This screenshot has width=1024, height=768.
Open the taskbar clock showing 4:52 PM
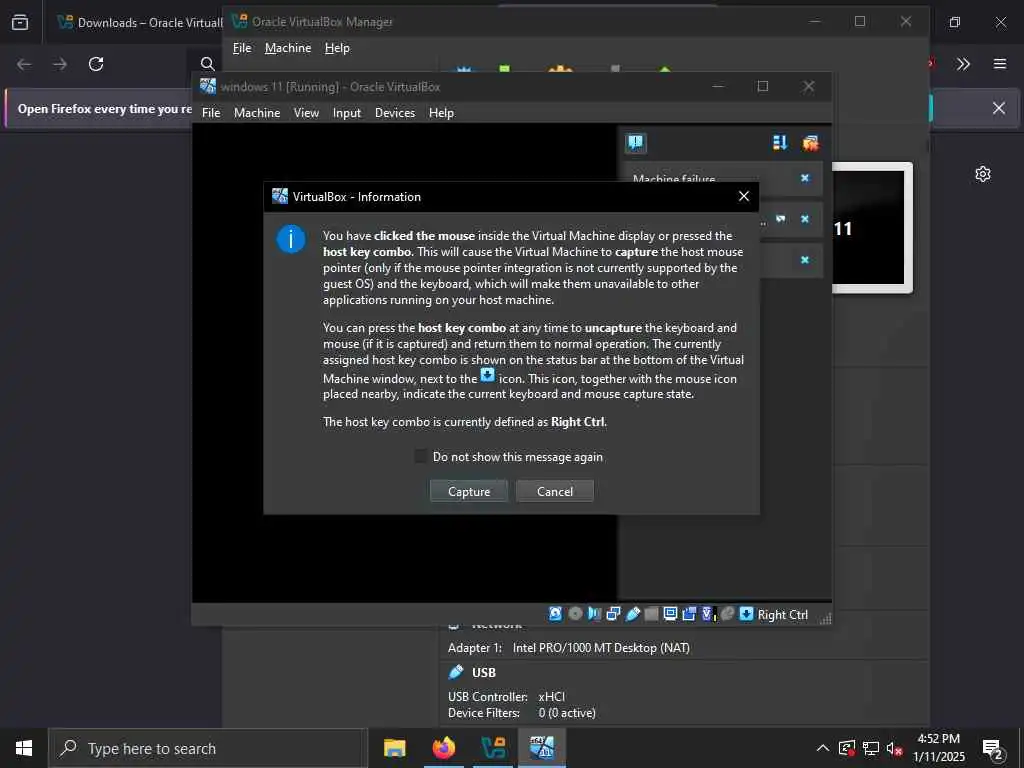(x=938, y=748)
